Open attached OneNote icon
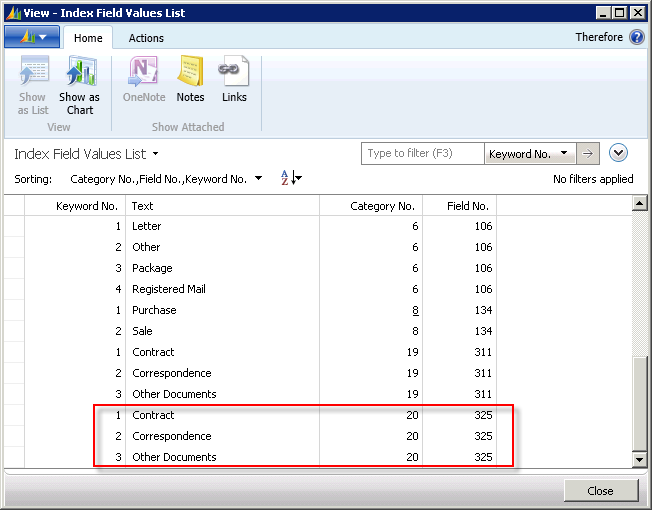 pyautogui.click(x=143, y=75)
